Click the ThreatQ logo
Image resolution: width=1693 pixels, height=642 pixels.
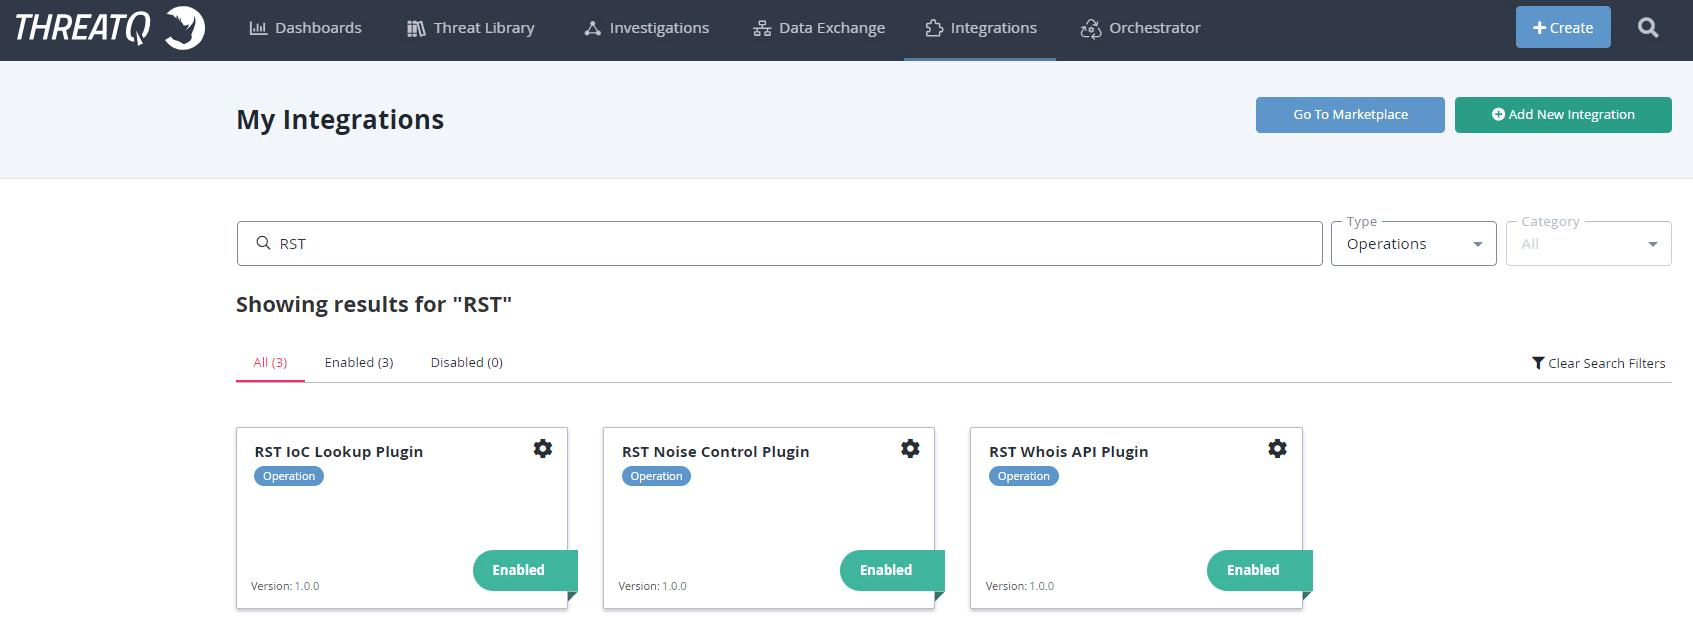click(110, 28)
